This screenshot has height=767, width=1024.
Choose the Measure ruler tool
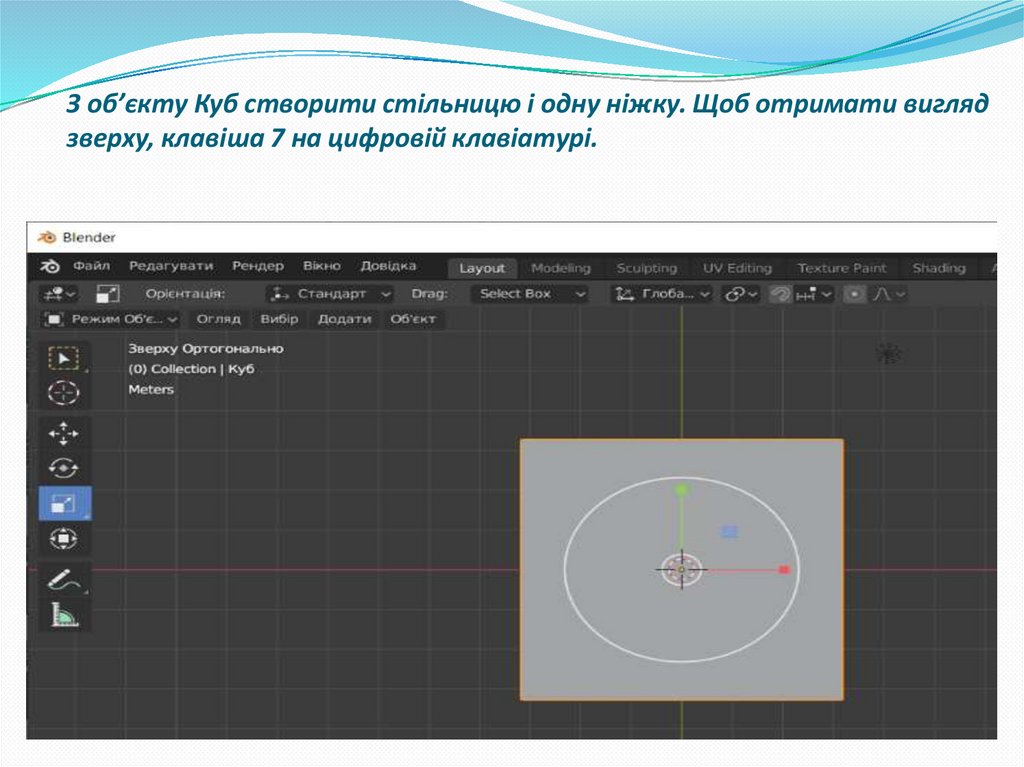tap(64, 615)
